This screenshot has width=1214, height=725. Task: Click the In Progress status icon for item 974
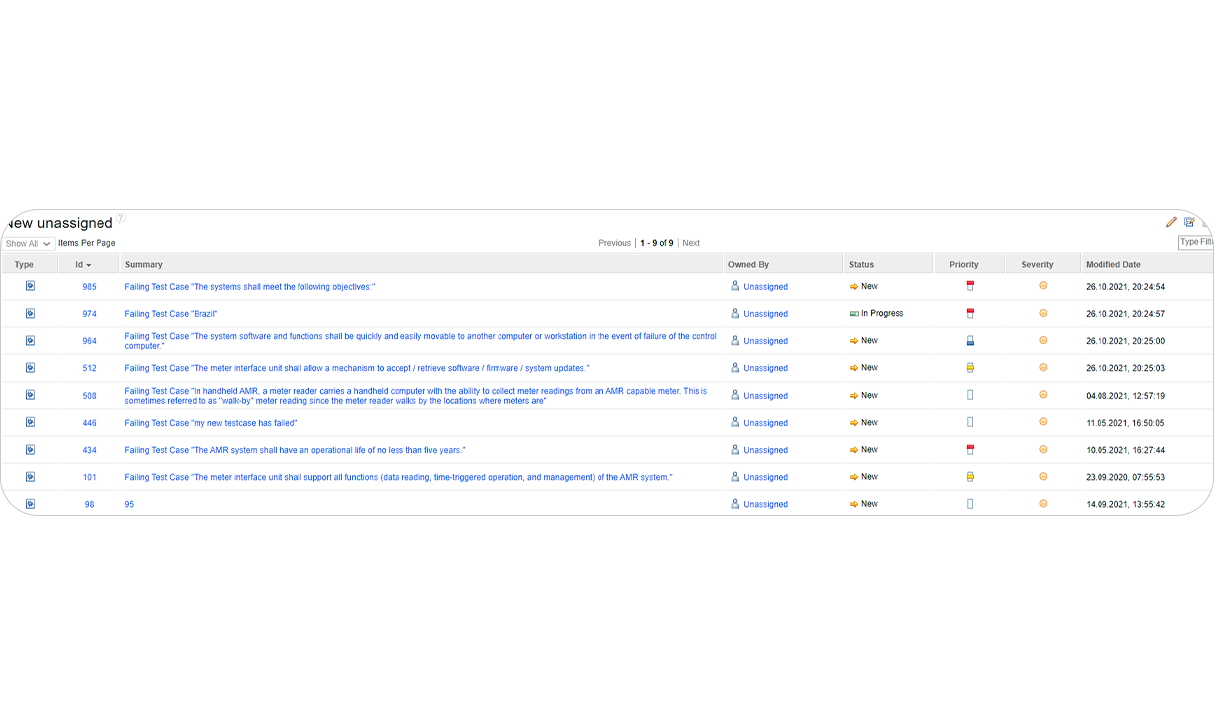[x=854, y=313]
